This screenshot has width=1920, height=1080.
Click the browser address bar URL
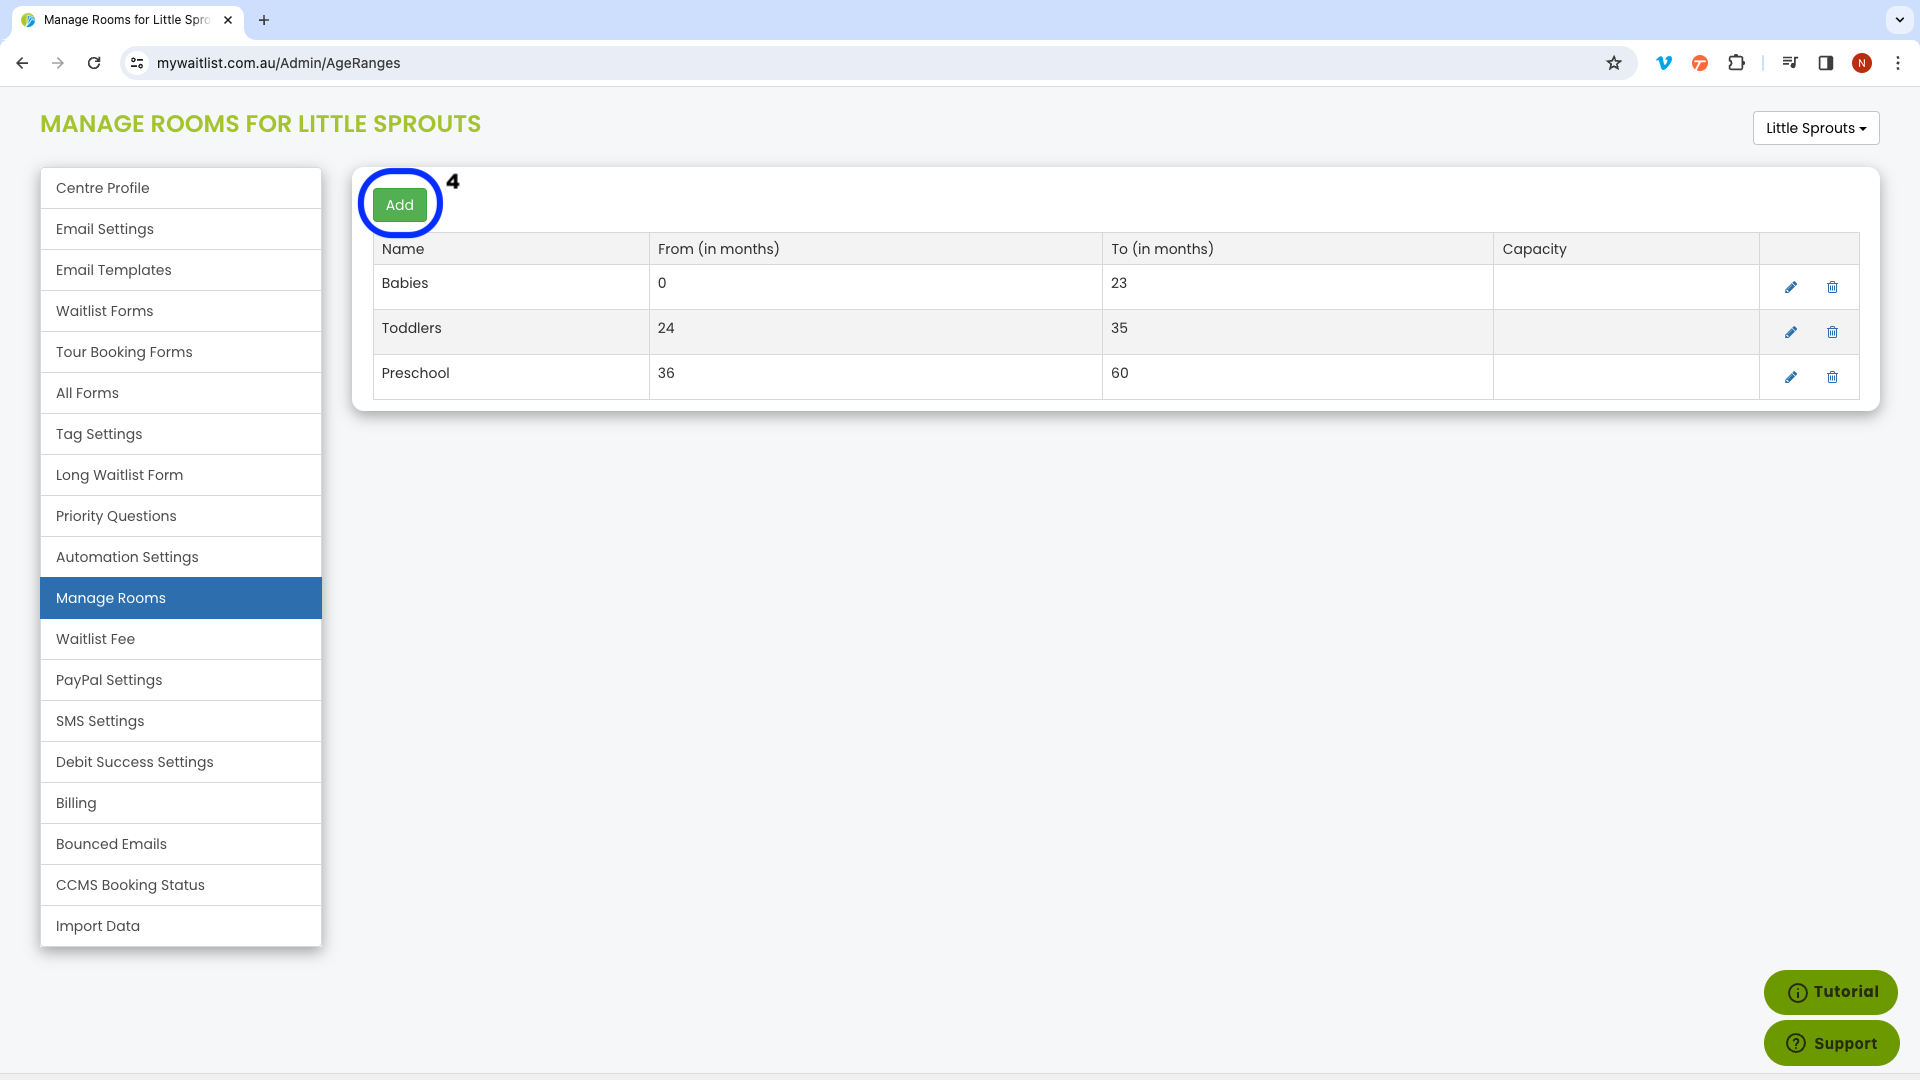pyautogui.click(x=279, y=63)
